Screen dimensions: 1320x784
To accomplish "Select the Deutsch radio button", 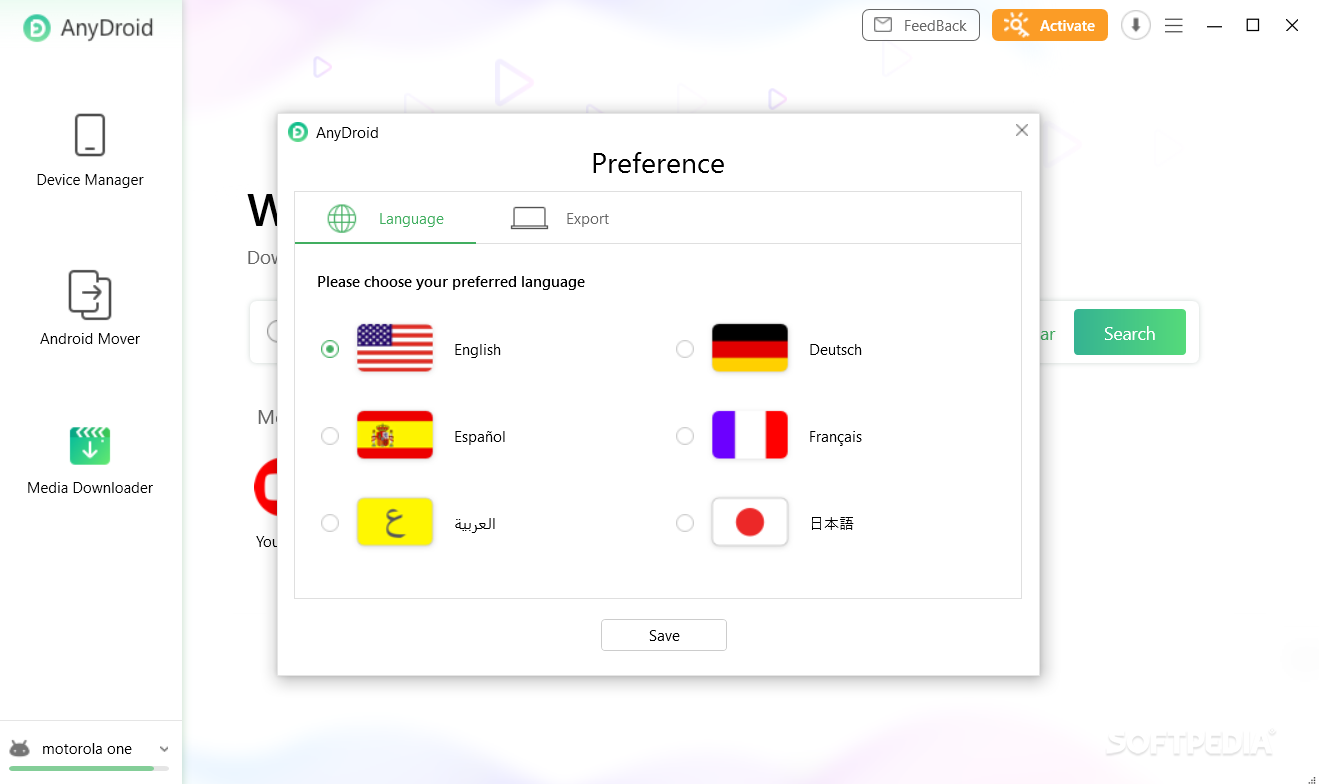I will (685, 349).
